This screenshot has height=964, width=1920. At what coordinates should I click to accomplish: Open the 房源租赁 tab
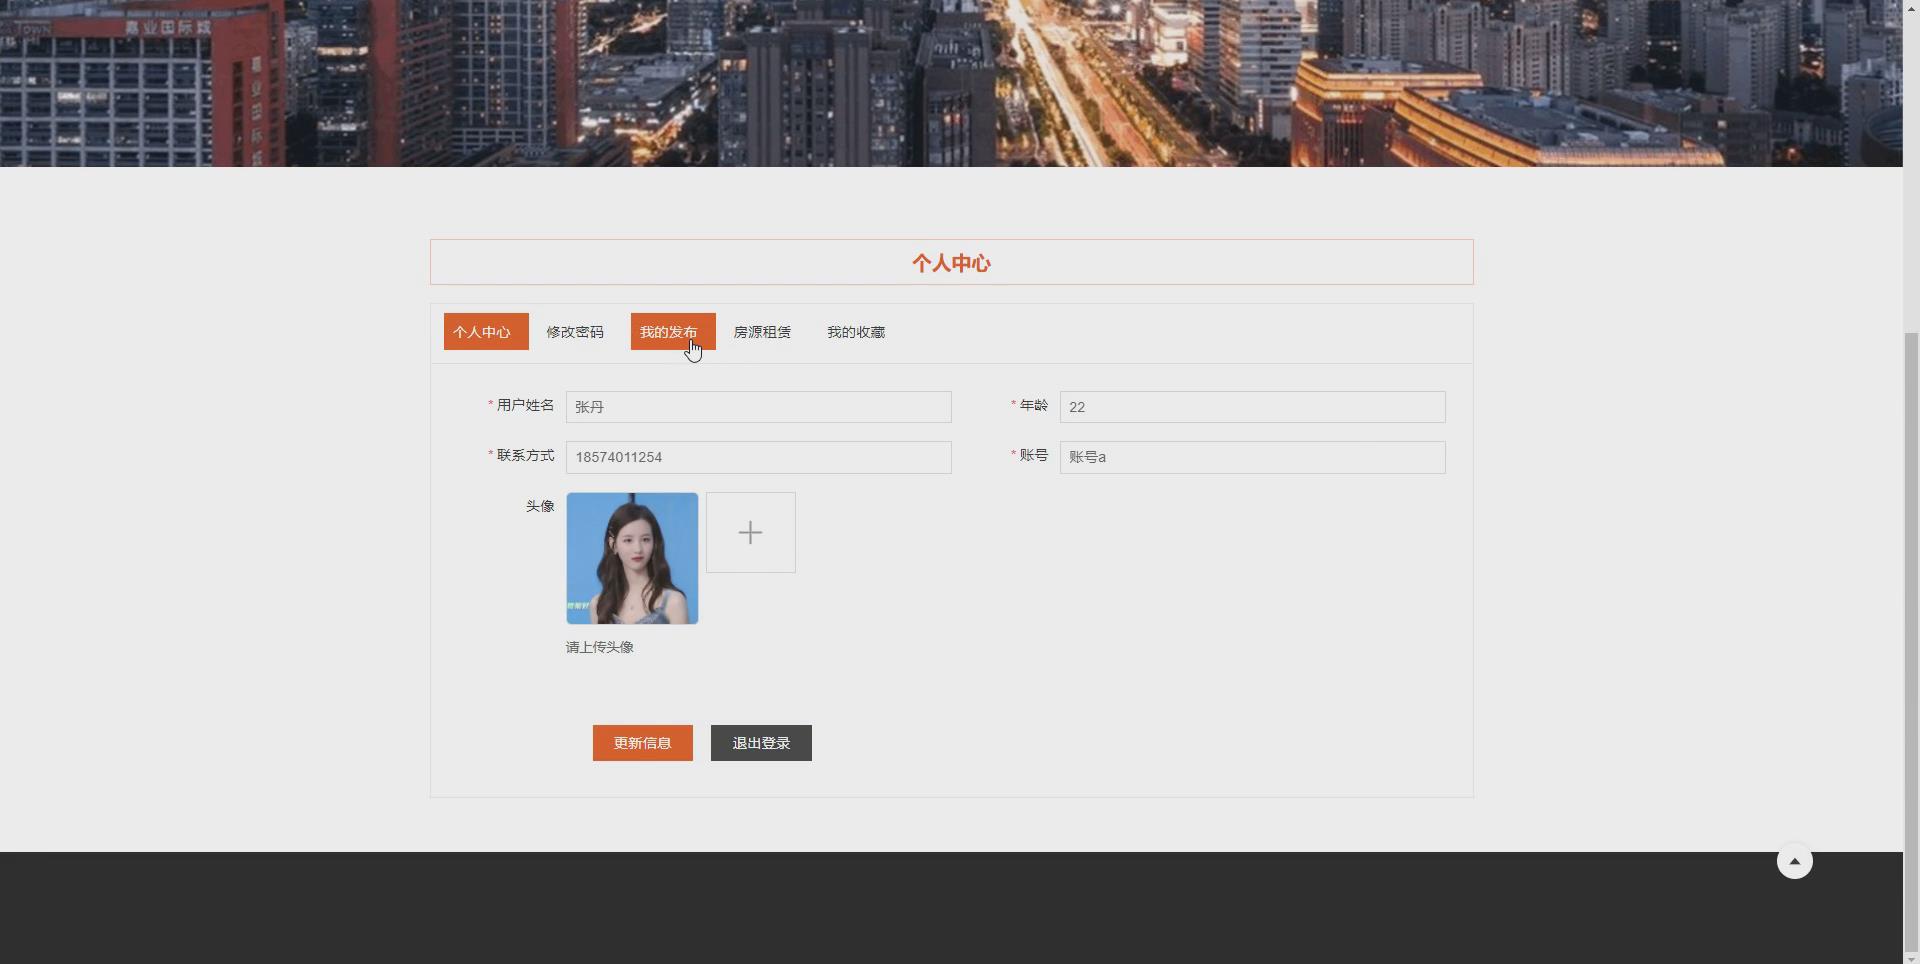coord(761,331)
